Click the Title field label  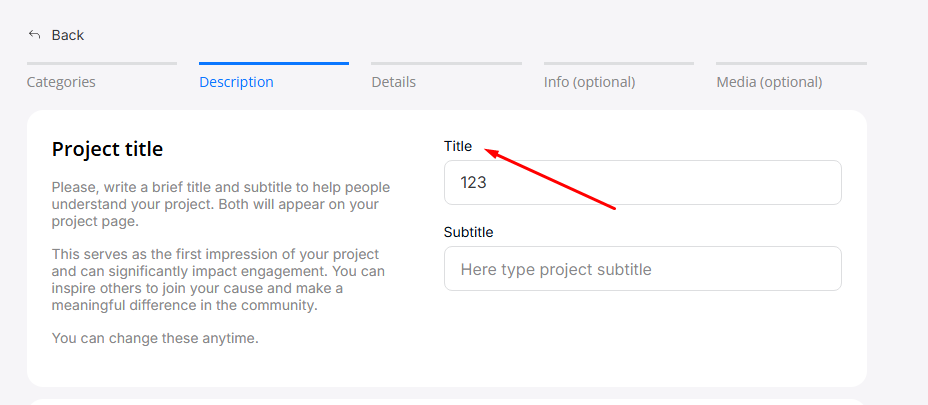pyautogui.click(x=458, y=146)
